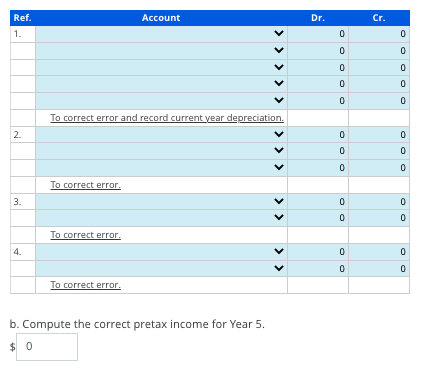
Task: Open the first account dropdown for entry 3
Action: pyautogui.click(x=161, y=202)
